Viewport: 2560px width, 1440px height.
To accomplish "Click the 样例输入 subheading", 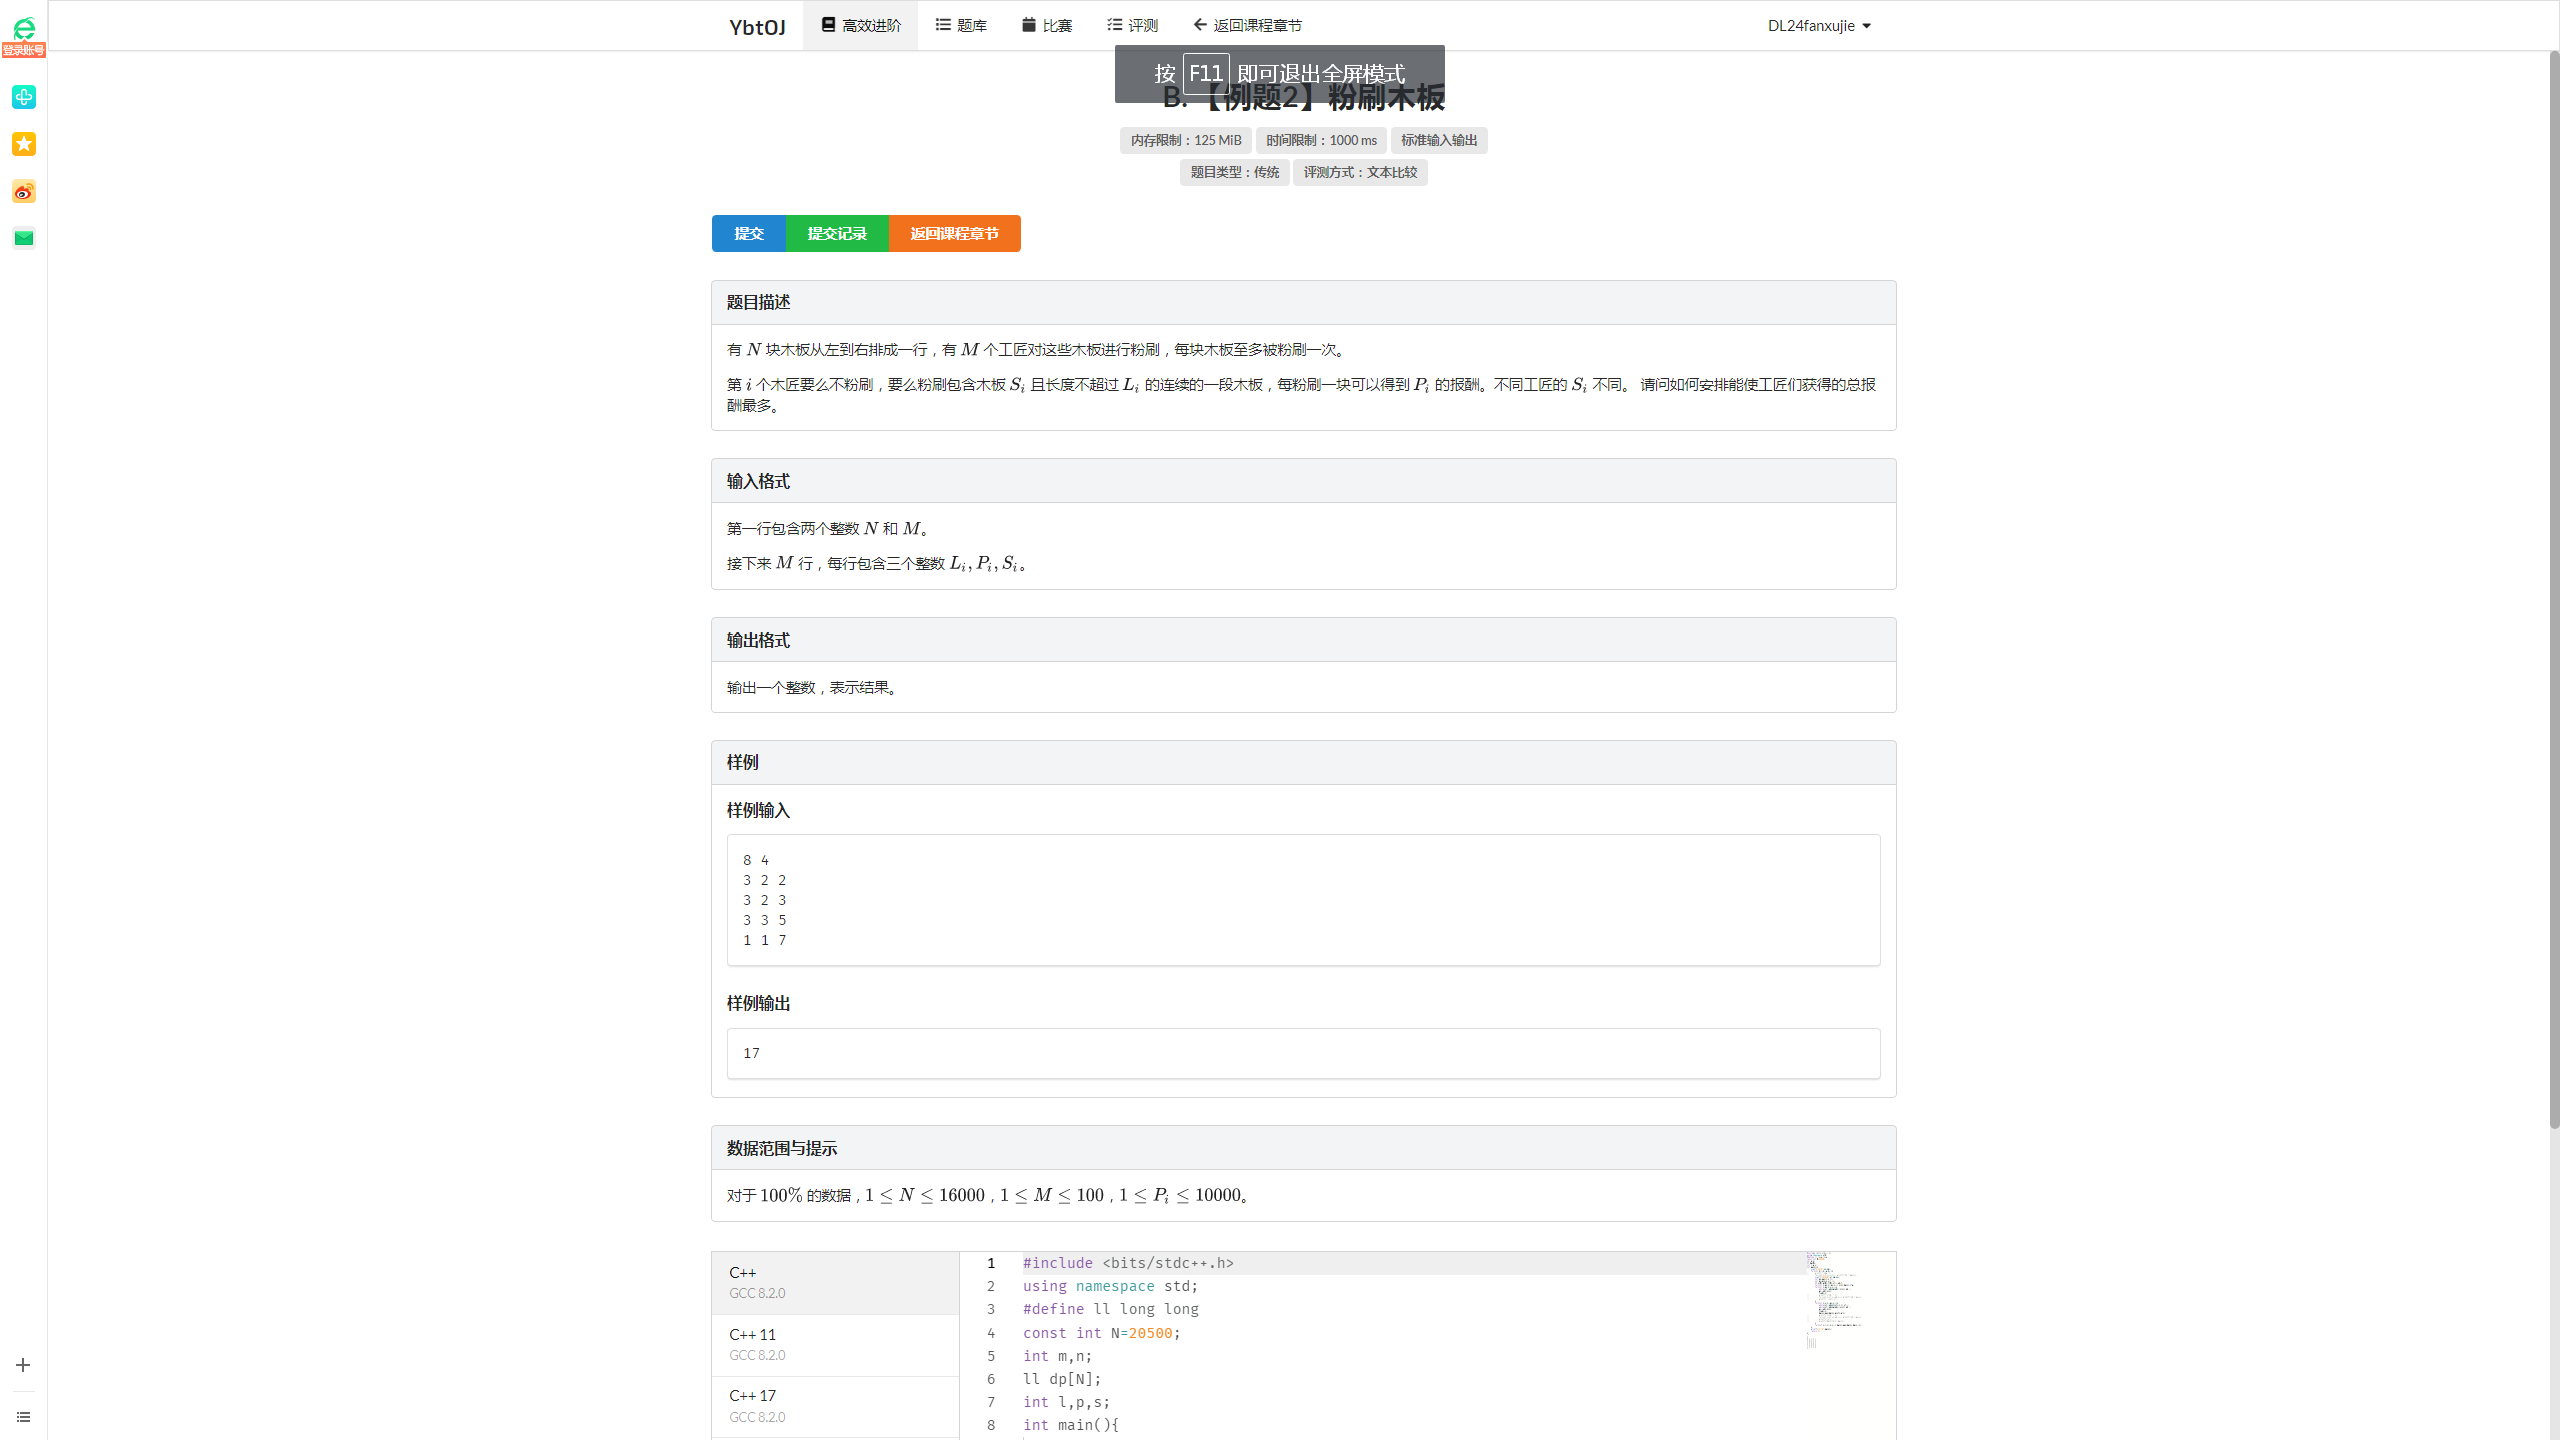I will (758, 810).
